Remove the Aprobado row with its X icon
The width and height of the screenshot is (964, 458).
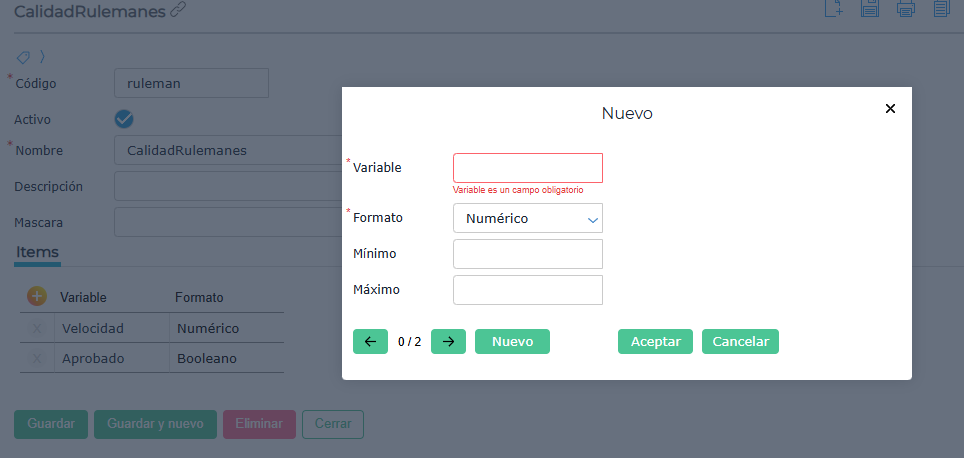(x=37, y=358)
